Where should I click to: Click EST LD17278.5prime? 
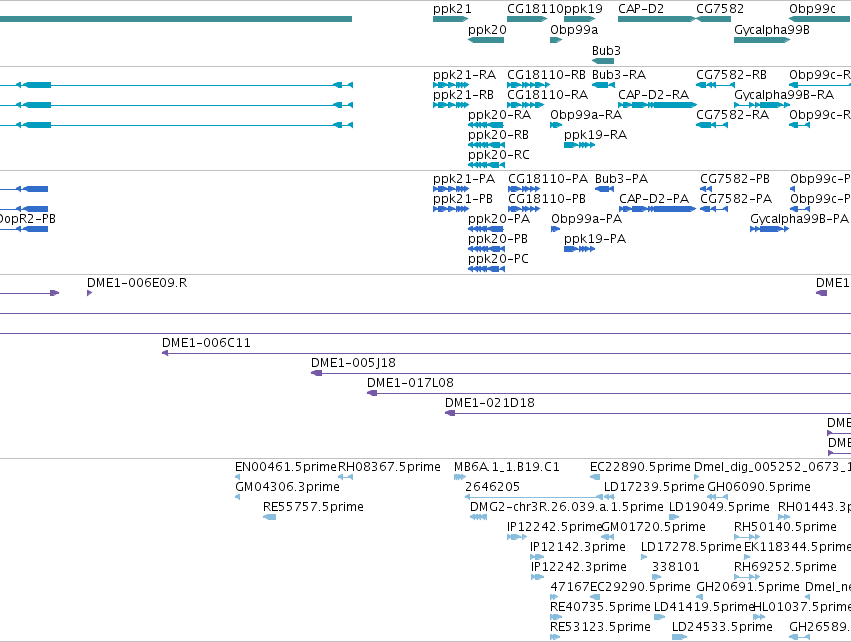pos(646,557)
